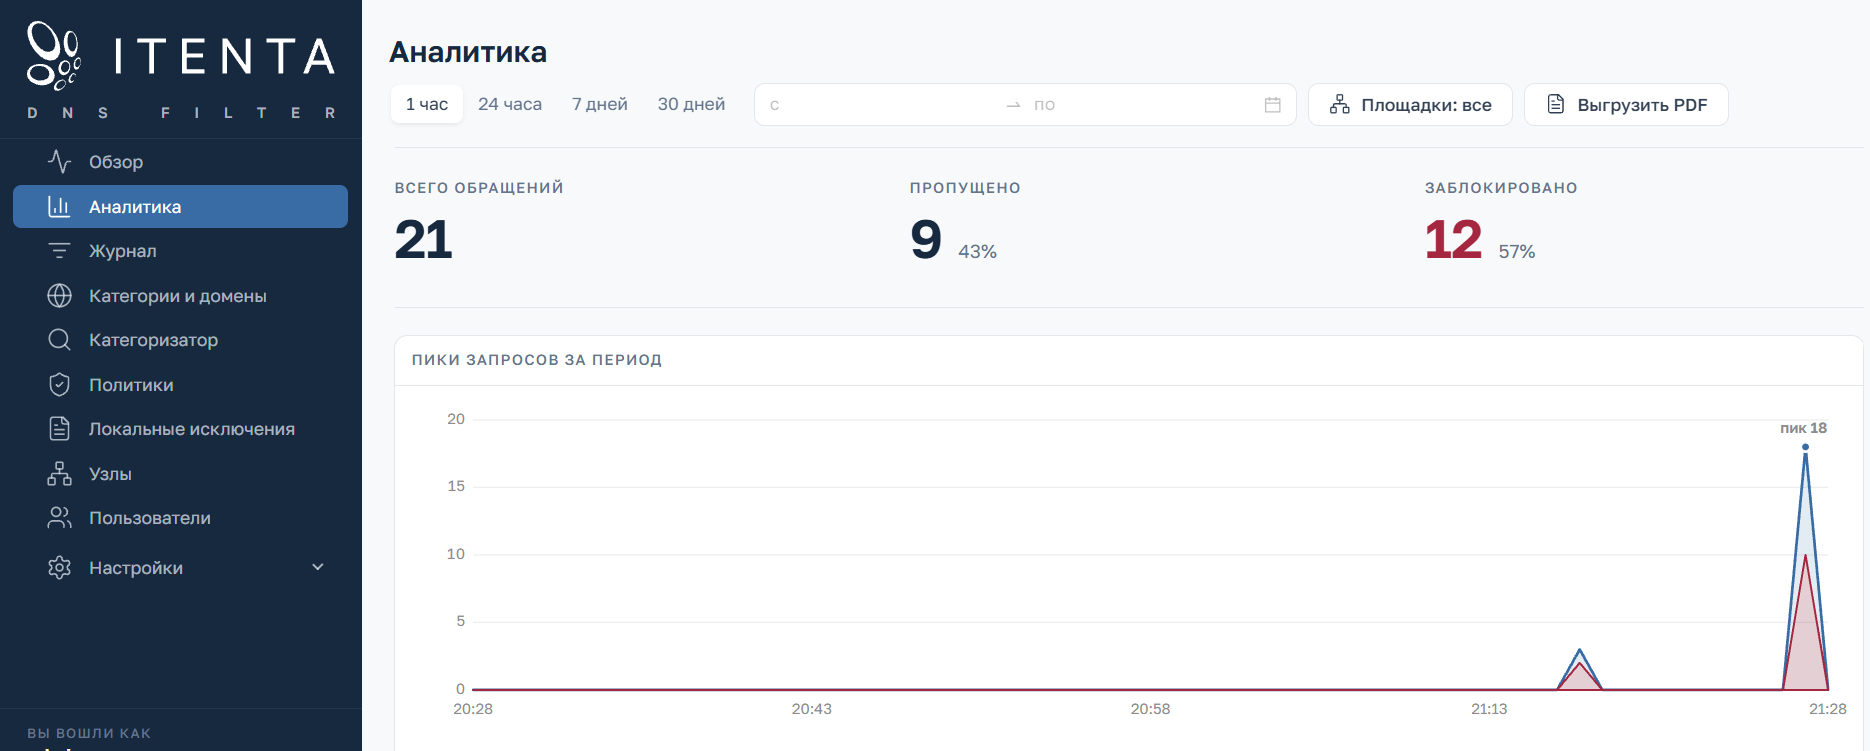Click the 57% blocked percentage
The height and width of the screenshot is (751, 1870).
(x=1517, y=252)
